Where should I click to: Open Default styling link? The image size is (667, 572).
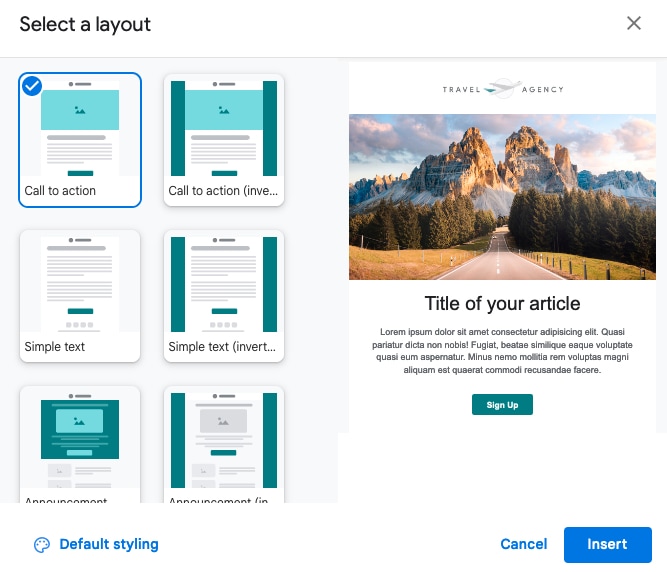coord(109,544)
